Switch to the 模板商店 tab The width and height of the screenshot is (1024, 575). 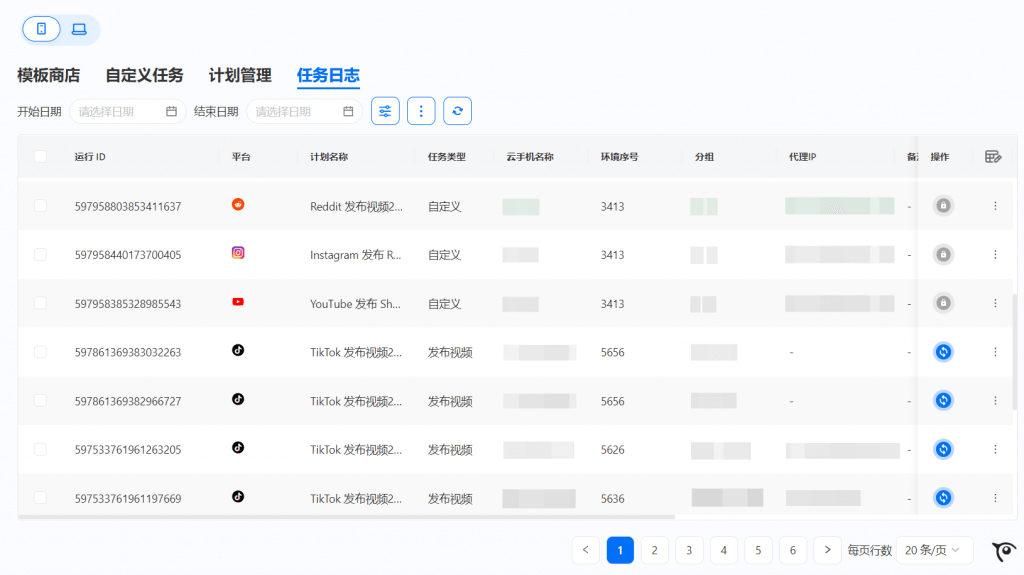pyautogui.click(x=48, y=75)
